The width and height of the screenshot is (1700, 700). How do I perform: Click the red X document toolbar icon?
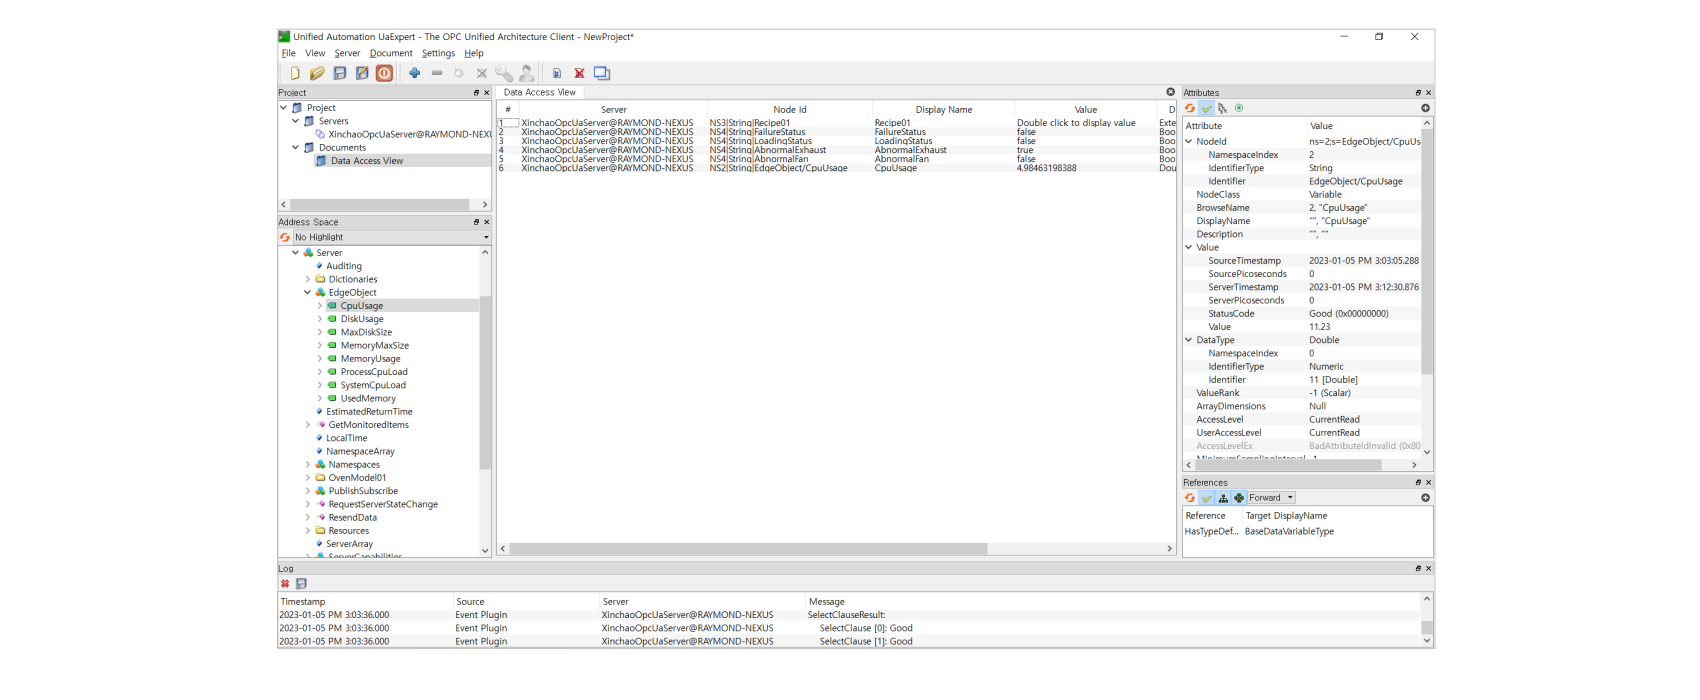(x=579, y=73)
